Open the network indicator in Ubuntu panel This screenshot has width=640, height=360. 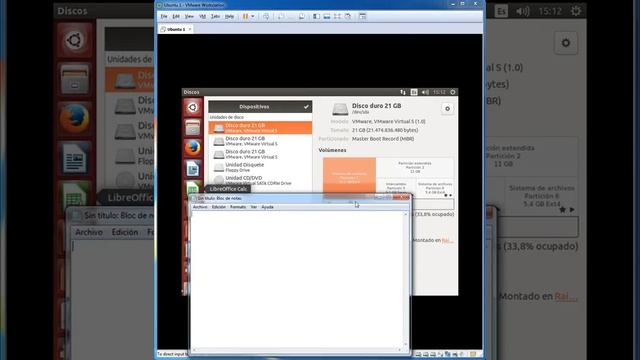[x=403, y=92]
